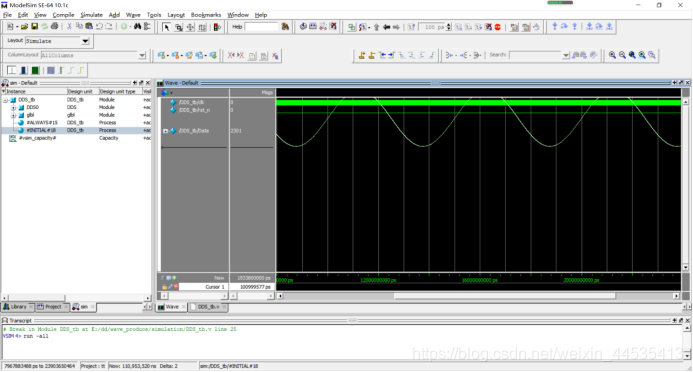Click the Run simulation icon
This screenshot has width=693, height=372.
click(458, 27)
